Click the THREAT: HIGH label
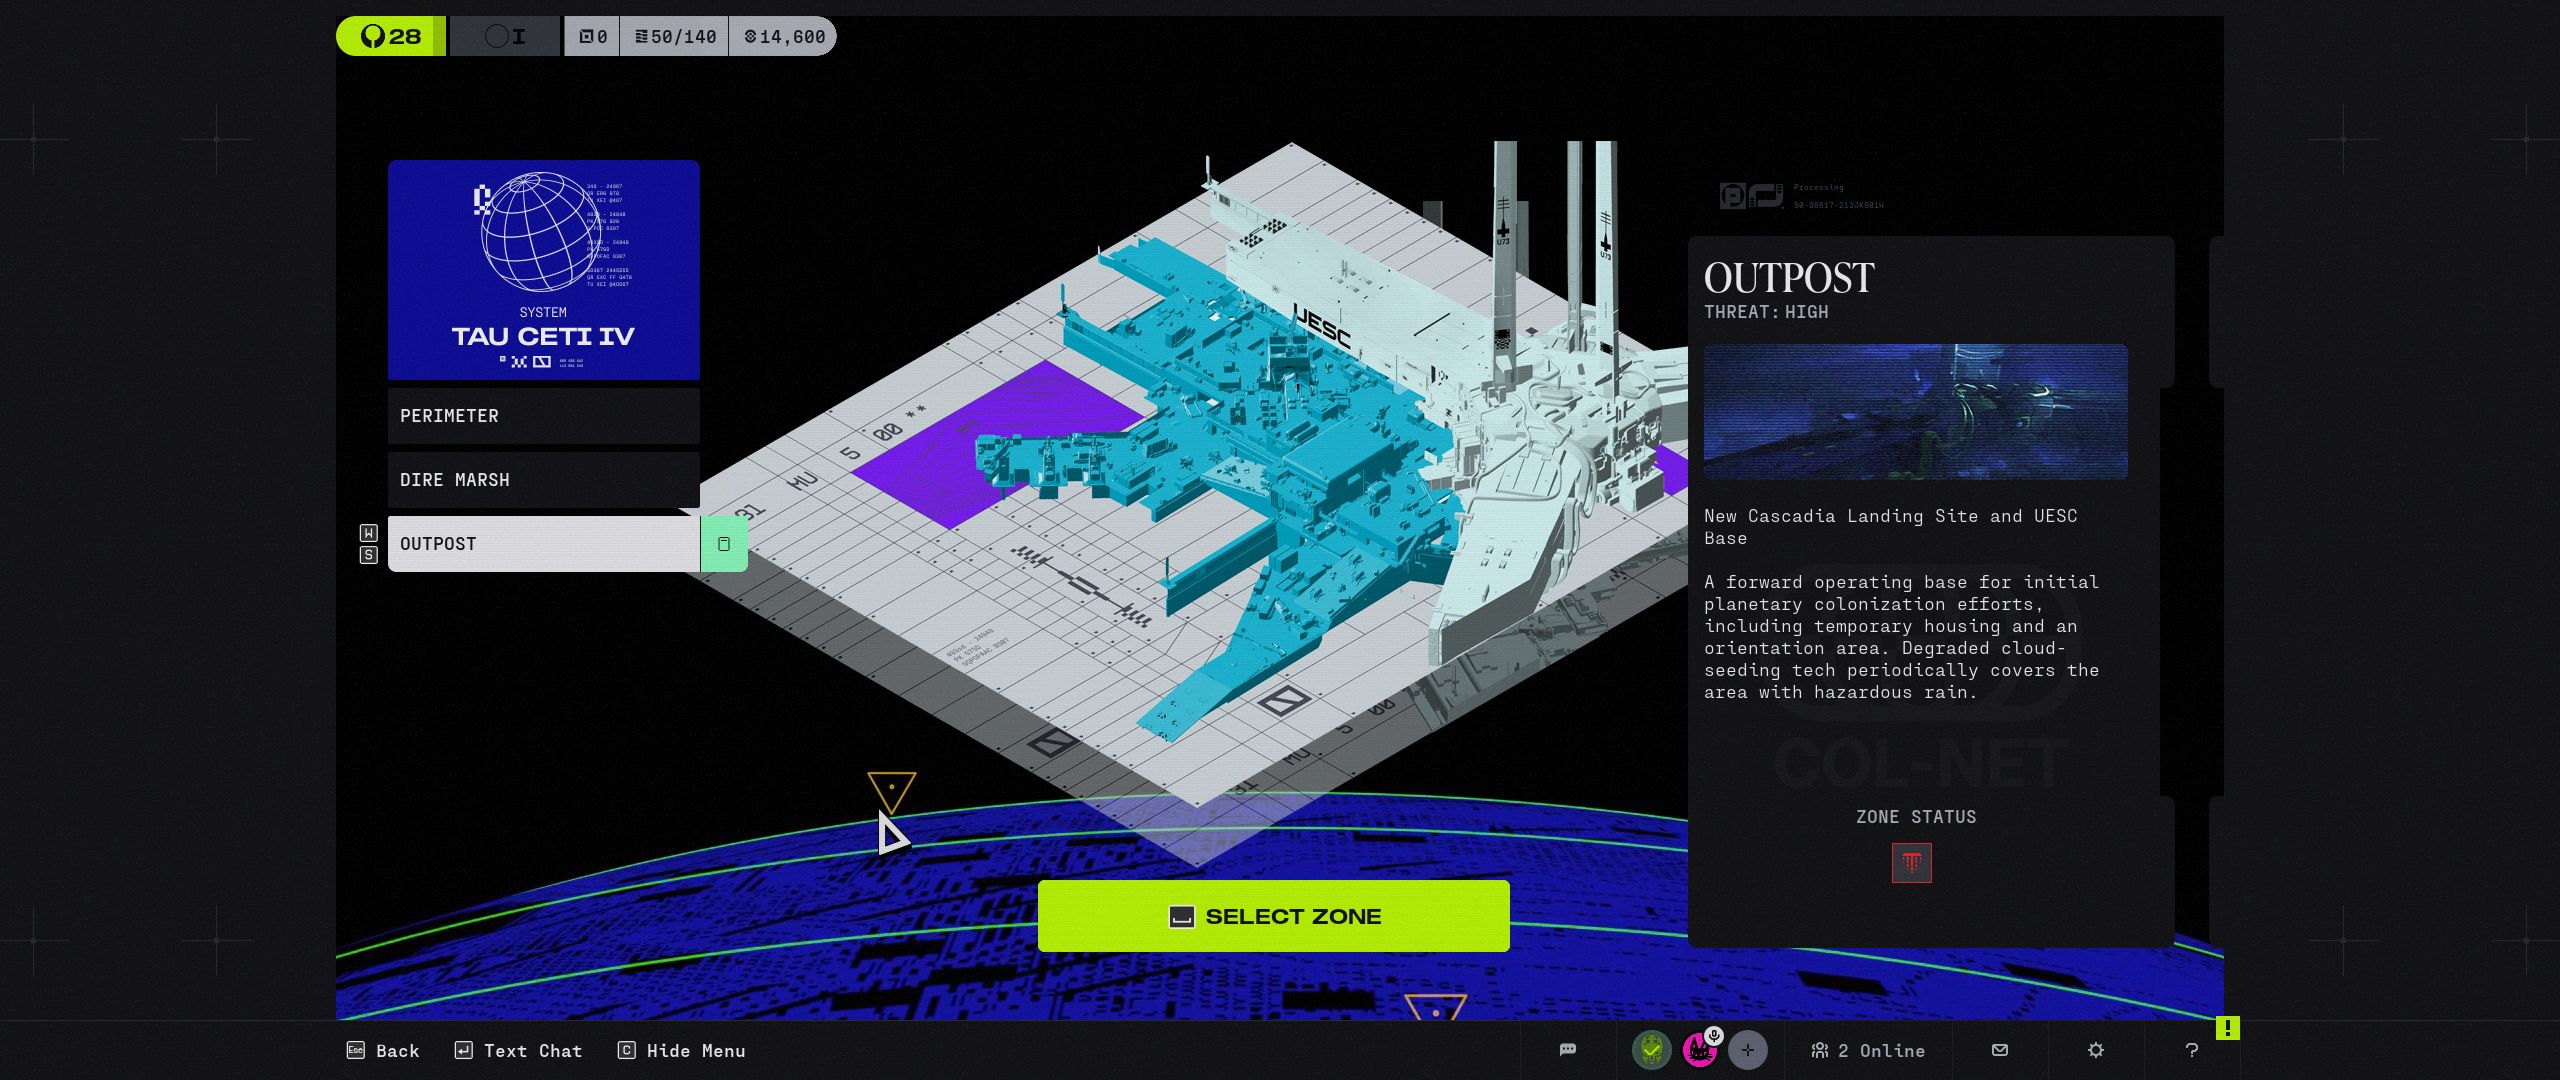The image size is (2560, 1080). tap(1766, 312)
